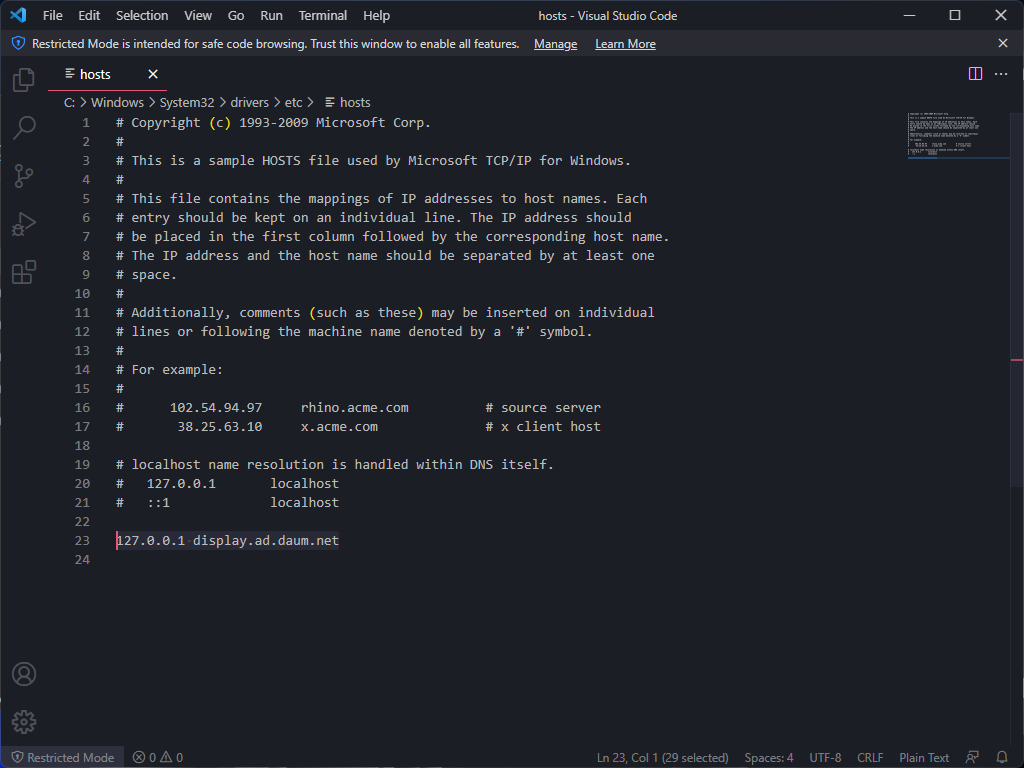Click the shield icon in Restricted Mode banner
This screenshot has height=768, width=1024.
pos(18,44)
